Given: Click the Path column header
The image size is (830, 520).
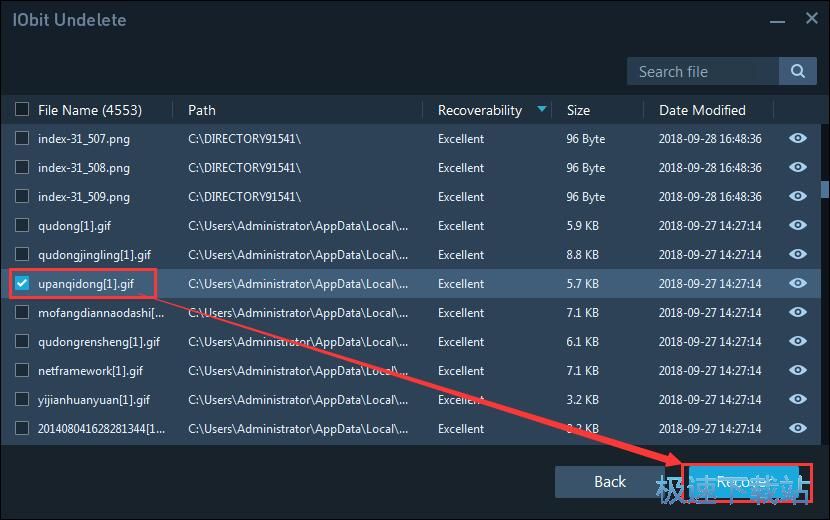Looking at the screenshot, I should [x=202, y=110].
